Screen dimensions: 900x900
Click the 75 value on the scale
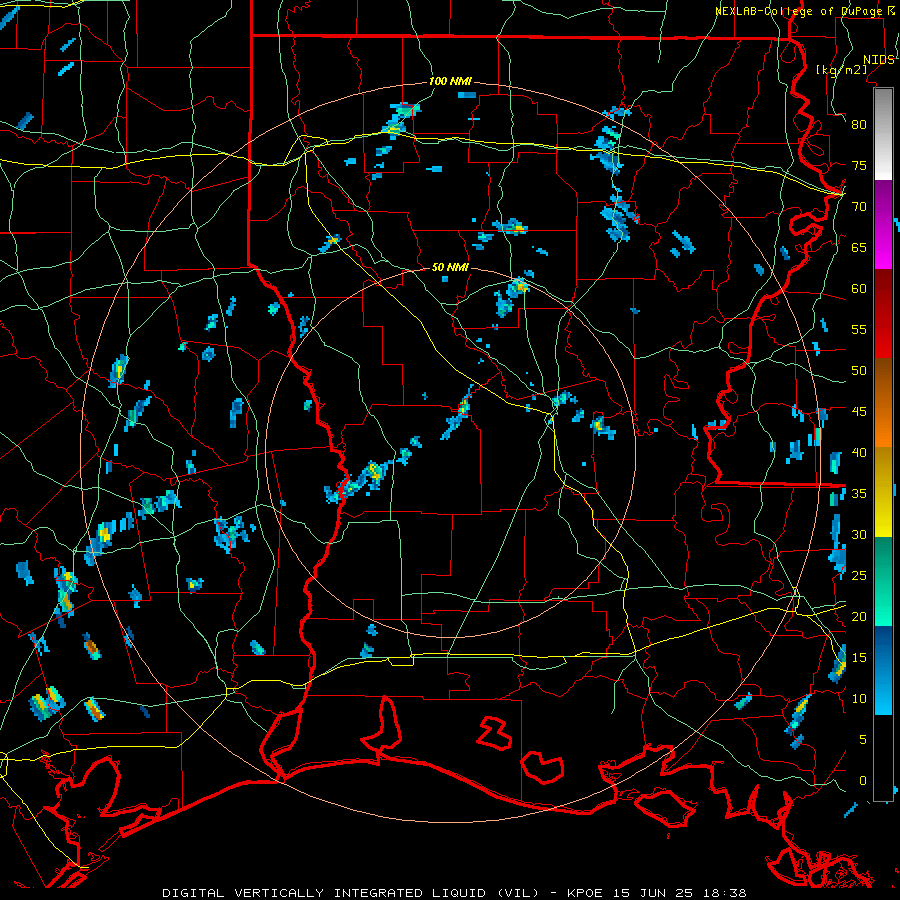pyautogui.click(x=859, y=165)
